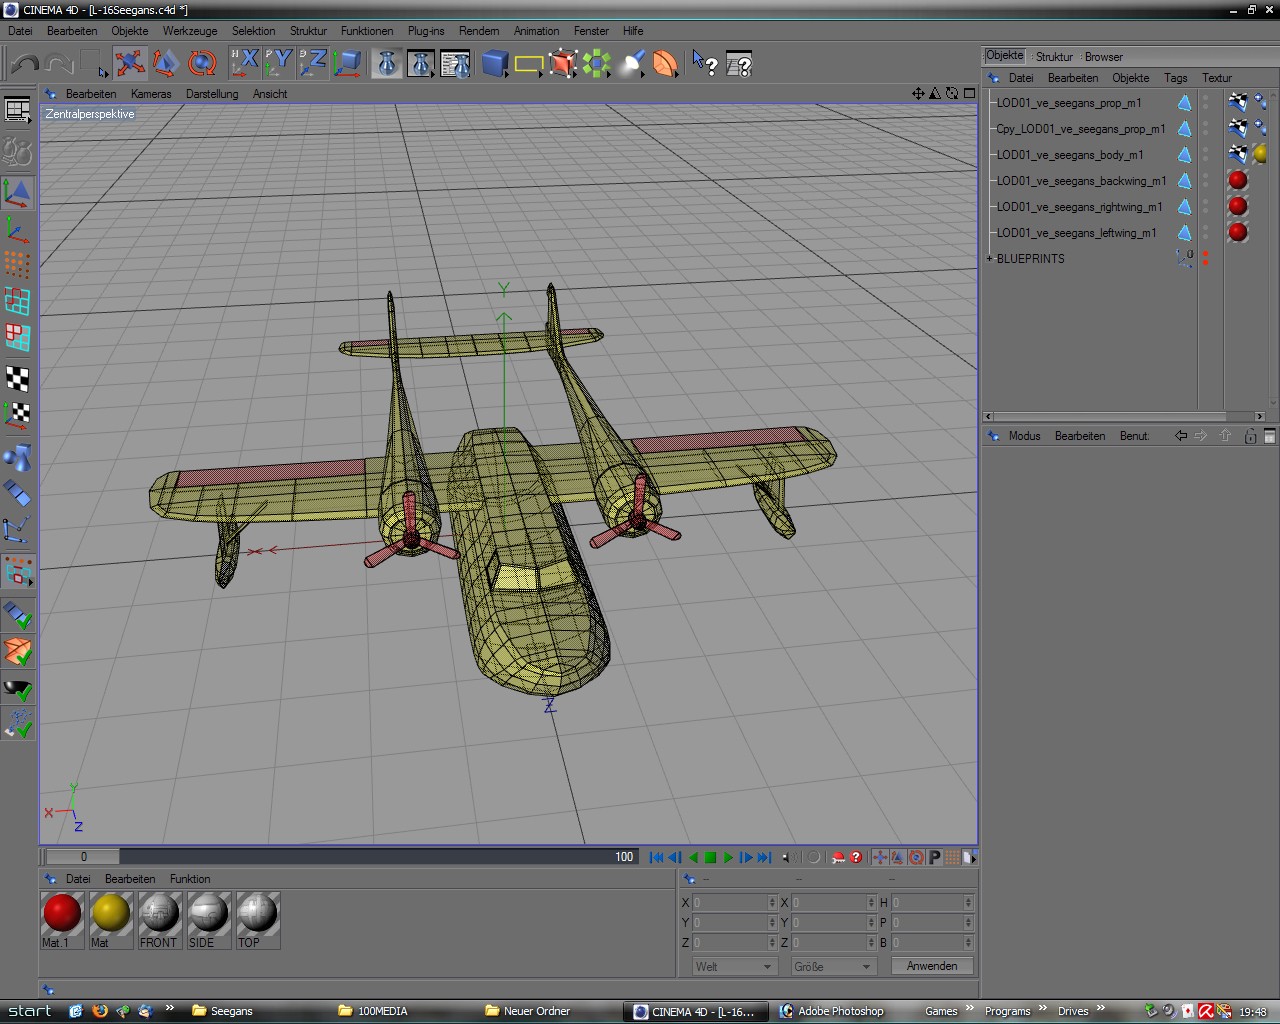Viewport: 1280px width, 1024px height.
Task: Switch to the Struktur tab
Action: (x=1053, y=57)
